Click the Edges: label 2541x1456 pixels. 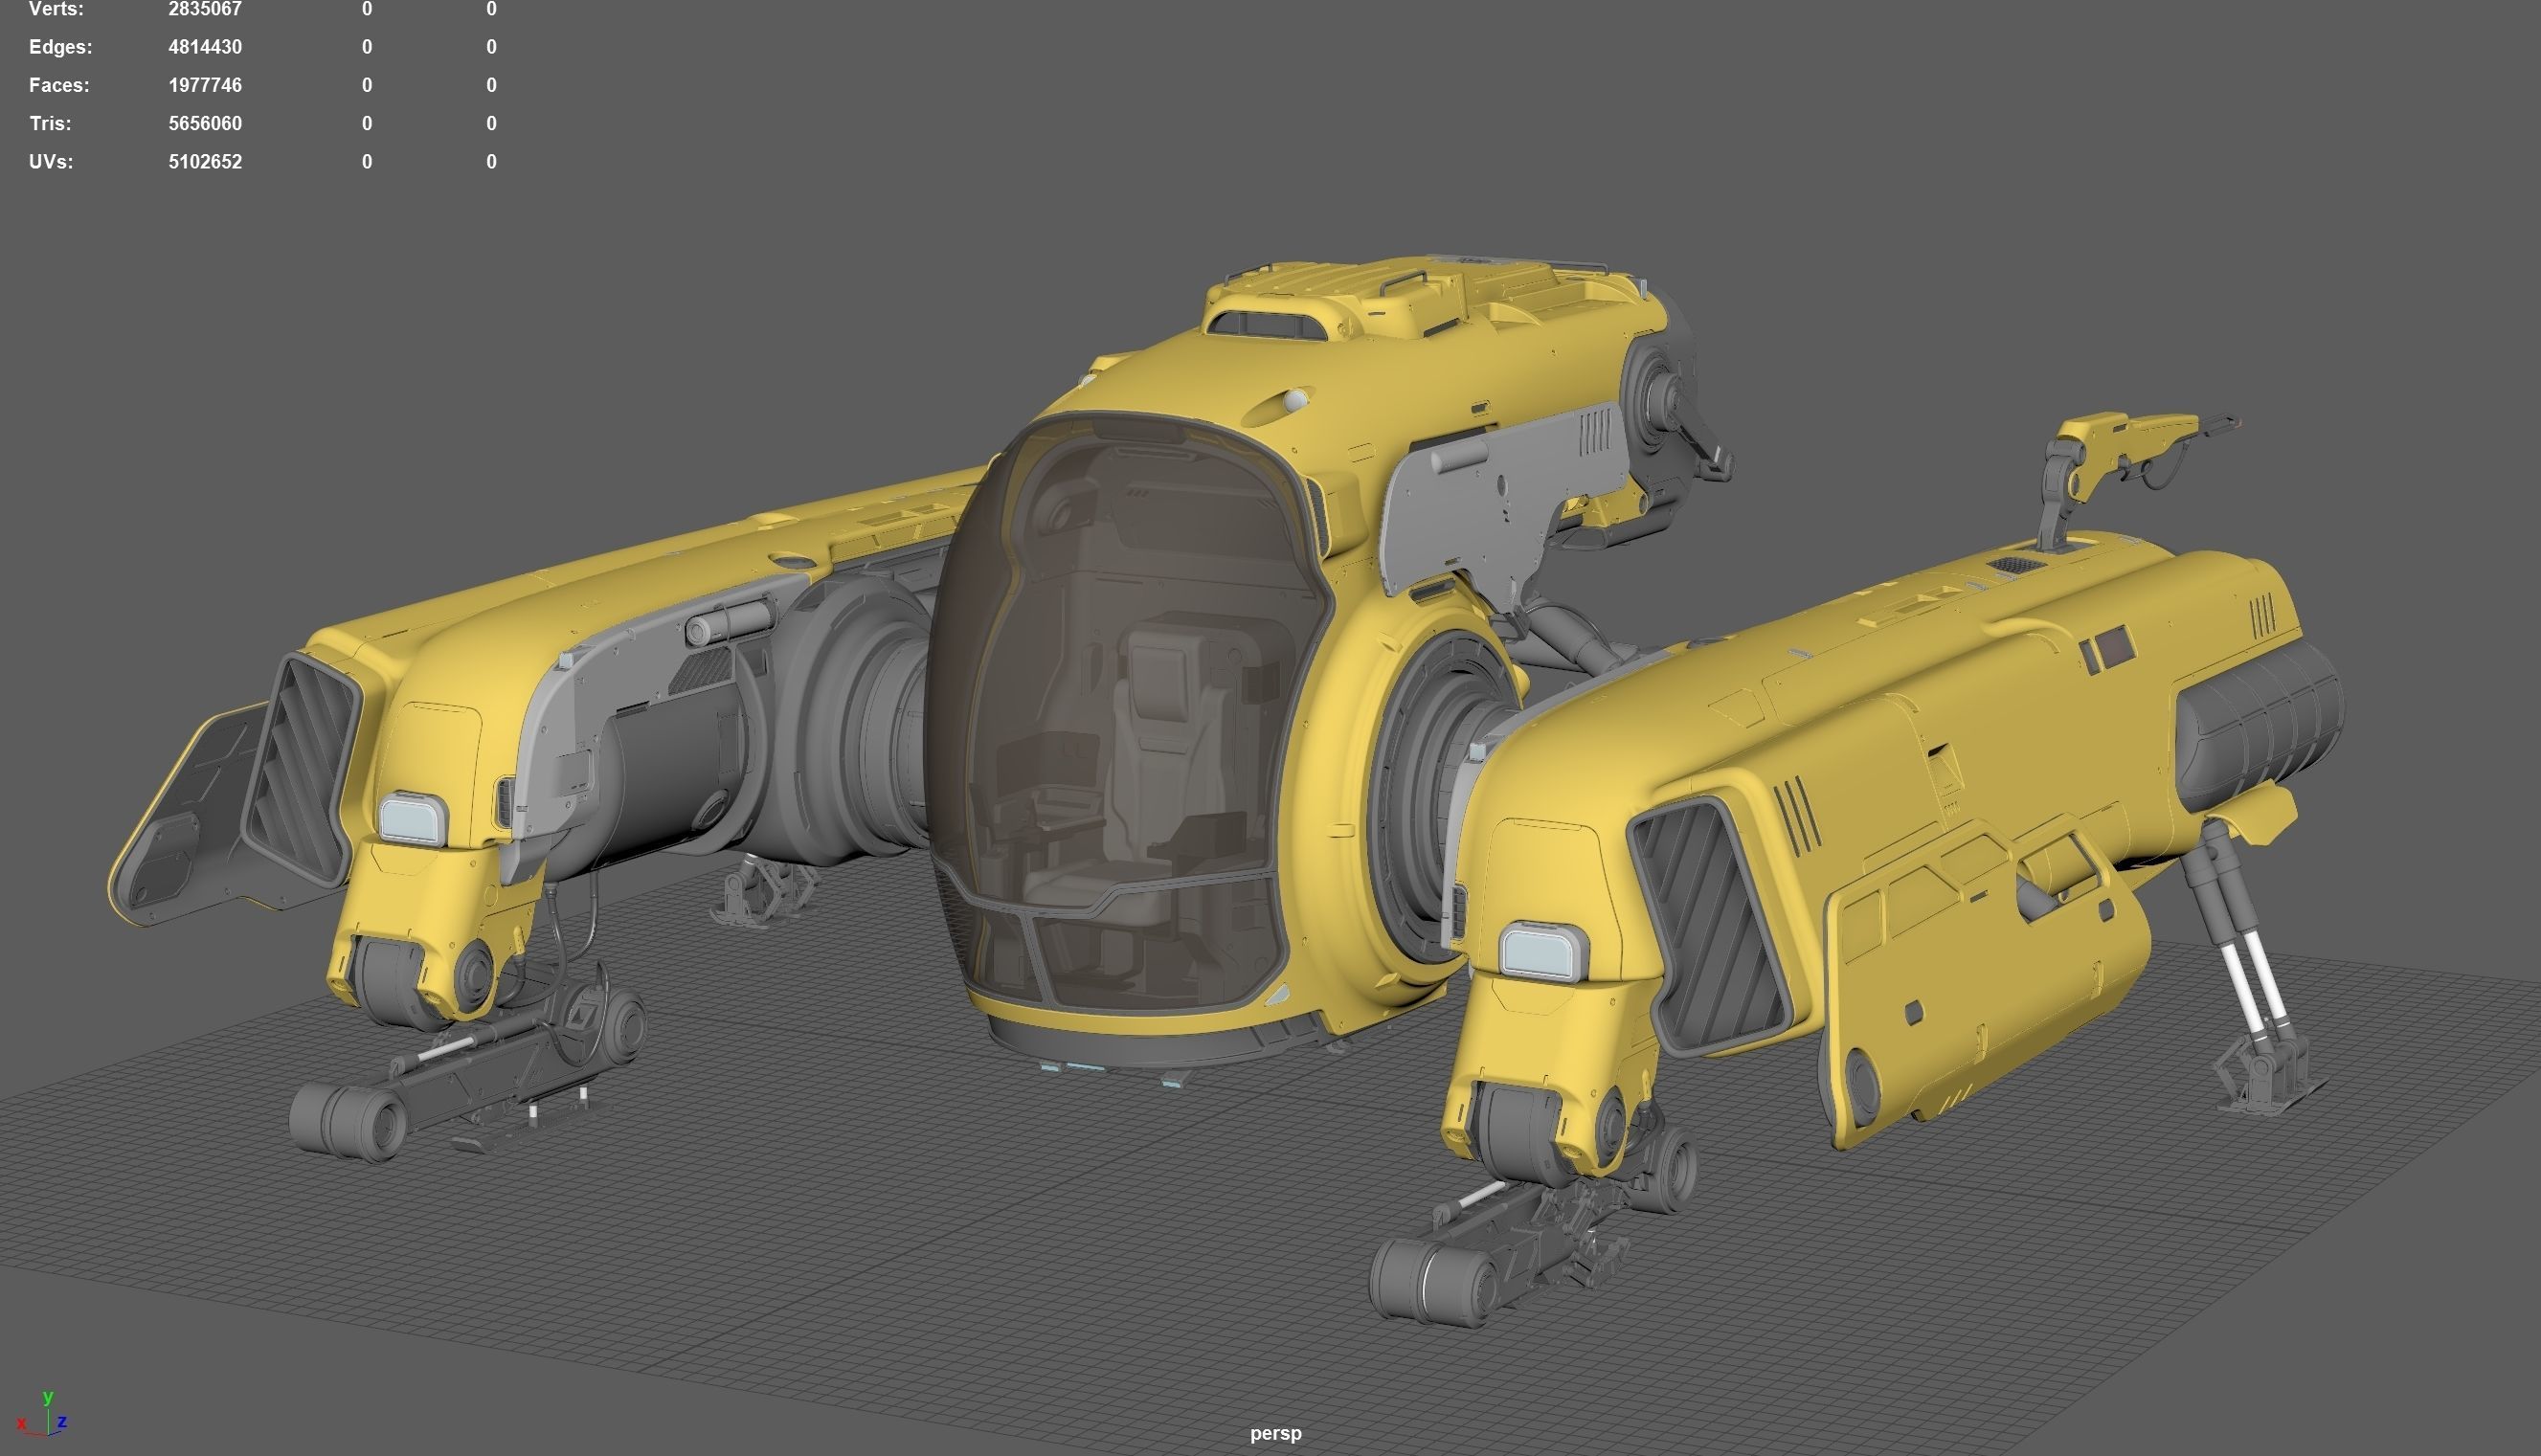pos(61,47)
